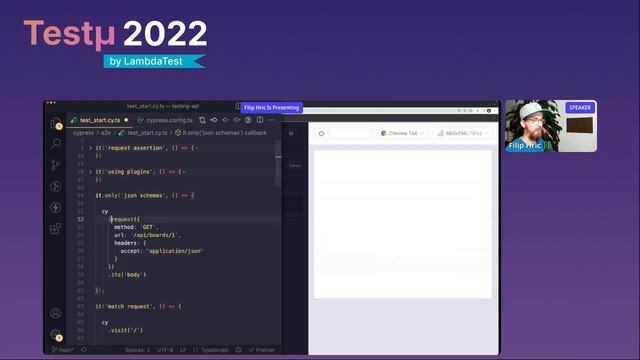Open the Manage gear in the activity bar
The image size is (640, 360).
tap(56, 335)
